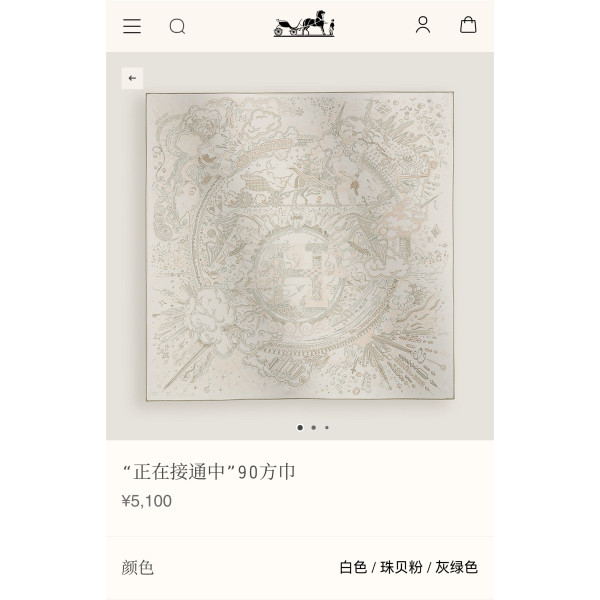Viewport: 600px width, 600px height.
Task: Select the first carousel dot indicator
Action: point(300,427)
